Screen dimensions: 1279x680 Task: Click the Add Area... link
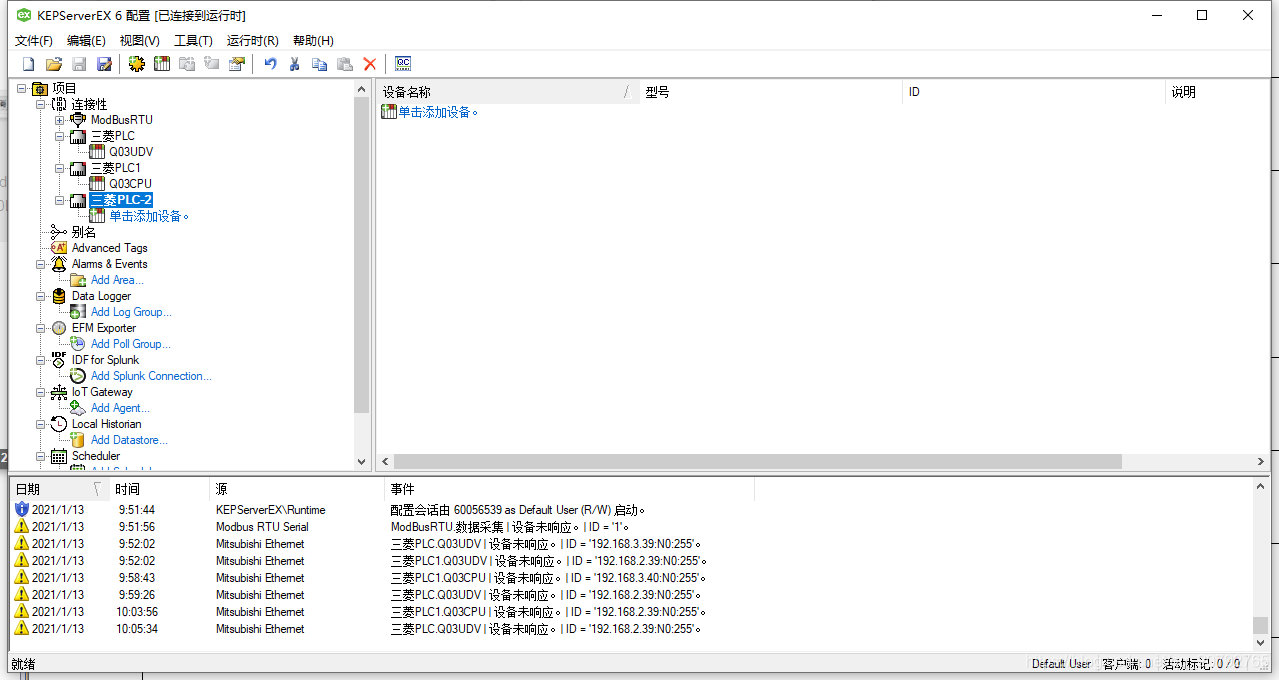(x=117, y=280)
